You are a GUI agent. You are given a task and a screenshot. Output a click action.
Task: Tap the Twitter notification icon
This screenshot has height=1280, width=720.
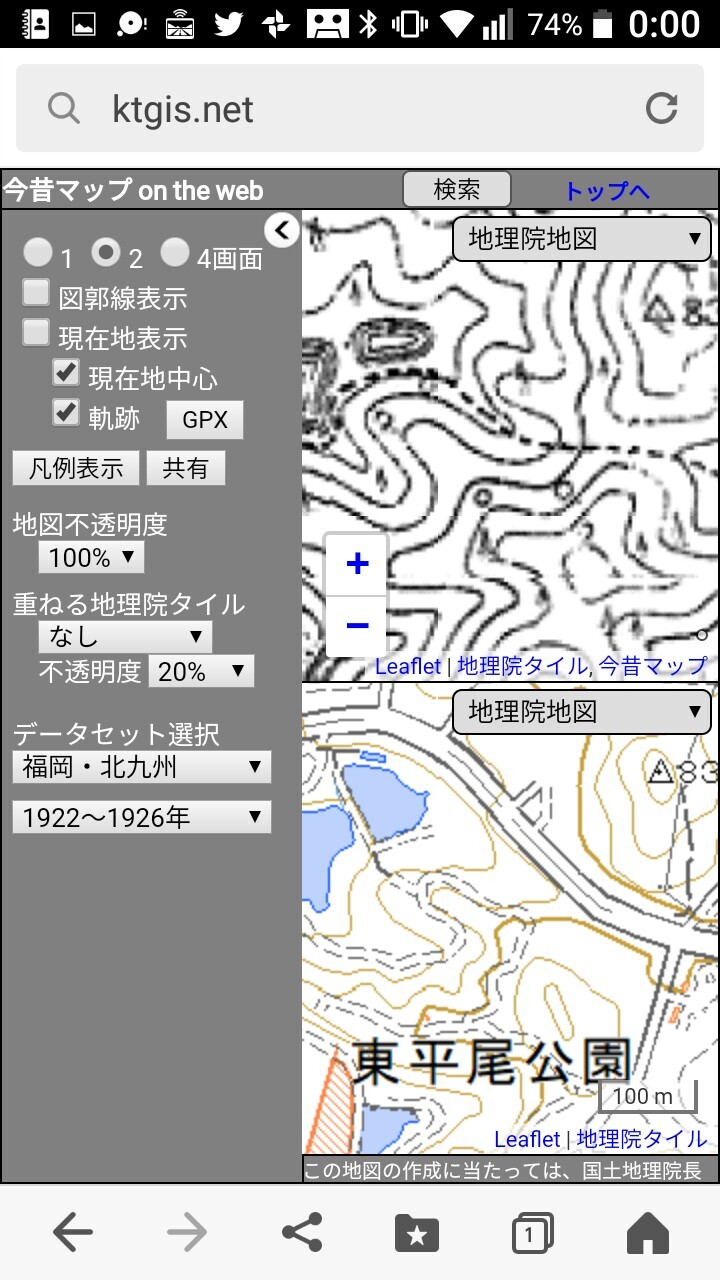point(229,24)
